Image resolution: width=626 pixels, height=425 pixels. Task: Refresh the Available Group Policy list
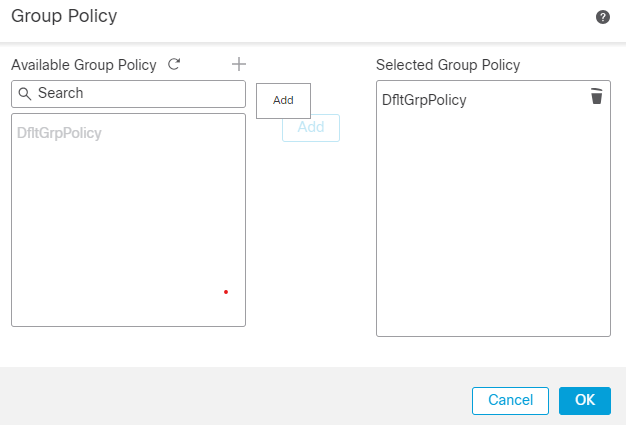click(174, 65)
